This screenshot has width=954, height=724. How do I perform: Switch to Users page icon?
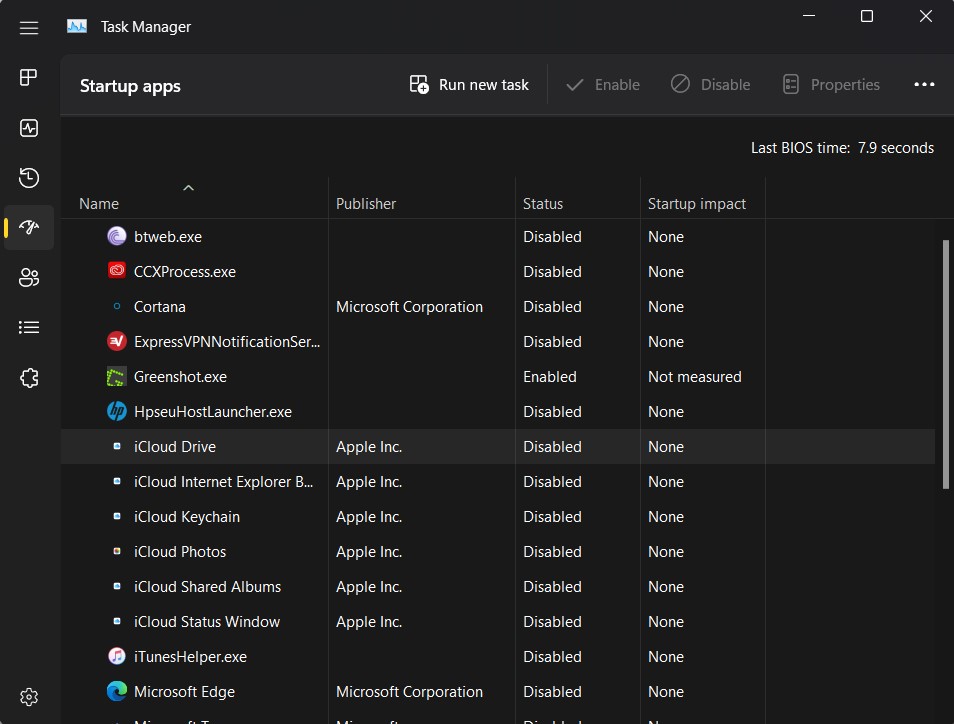click(29, 277)
